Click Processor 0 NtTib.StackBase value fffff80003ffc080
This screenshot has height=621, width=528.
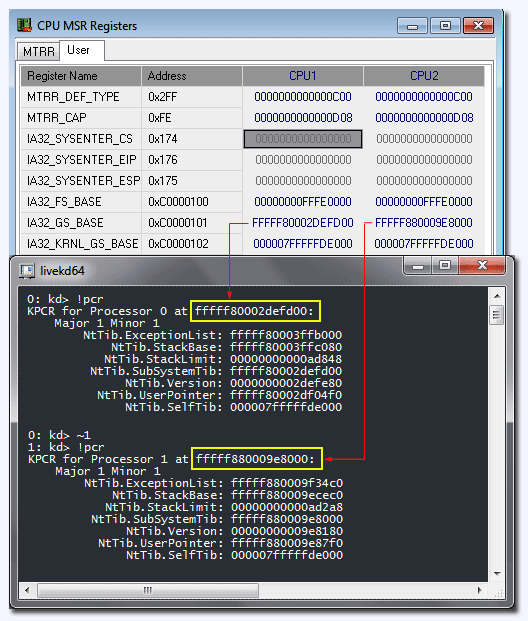point(286,347)
